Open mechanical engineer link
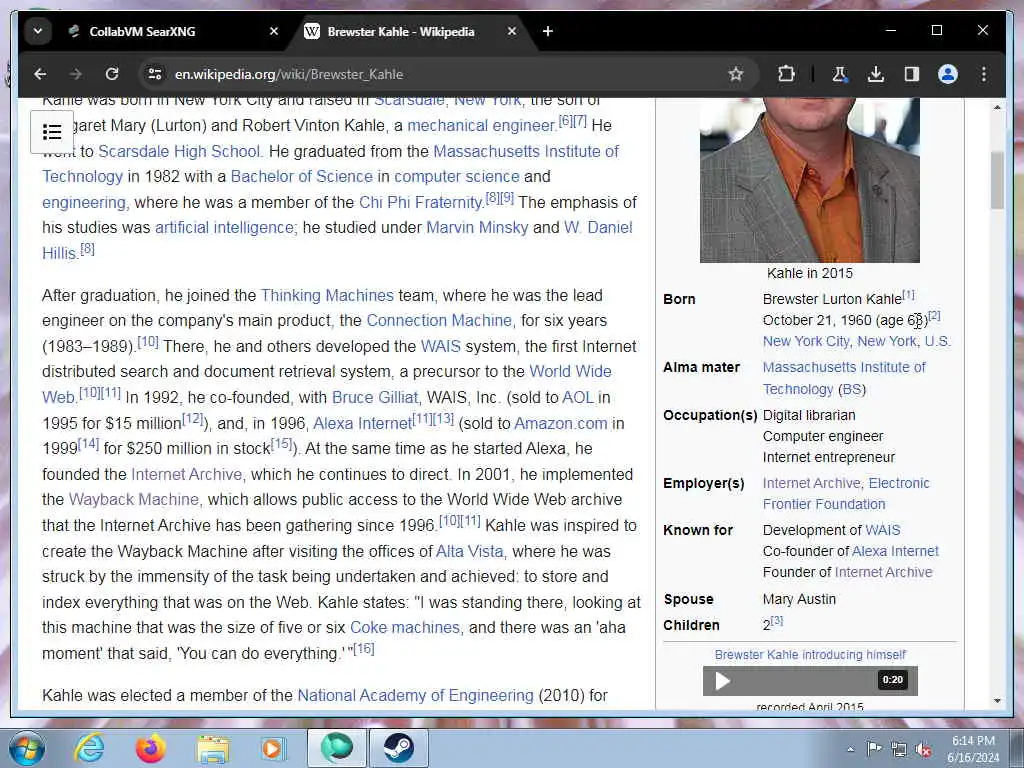The height and width of the screenshot is (768, 1024). (481, 125)
